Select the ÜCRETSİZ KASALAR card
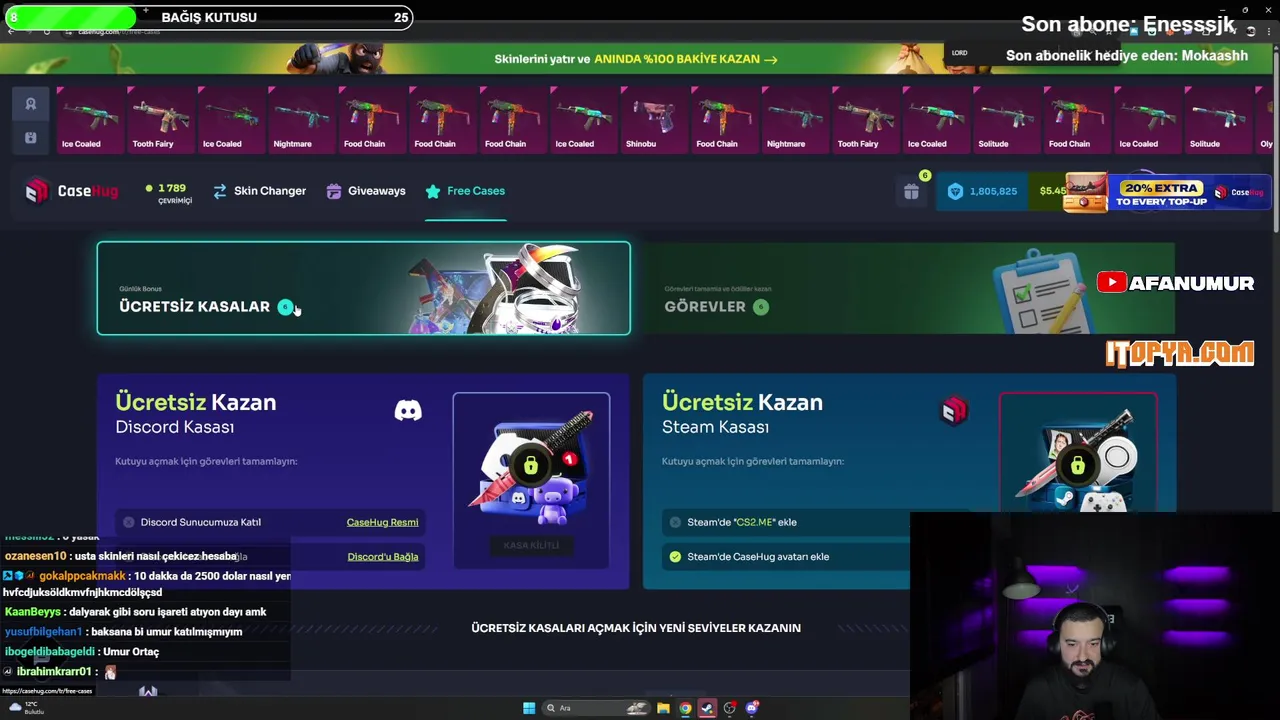1280x720 pixels. click(x=364, y=288)
